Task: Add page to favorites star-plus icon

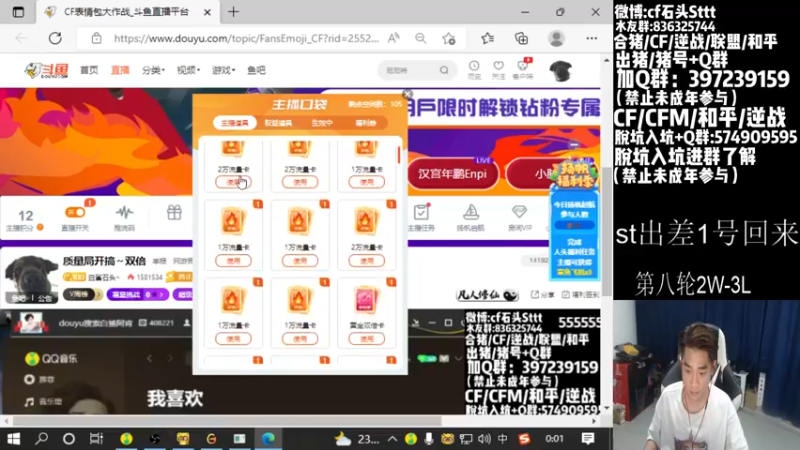Action: [449, 38]
